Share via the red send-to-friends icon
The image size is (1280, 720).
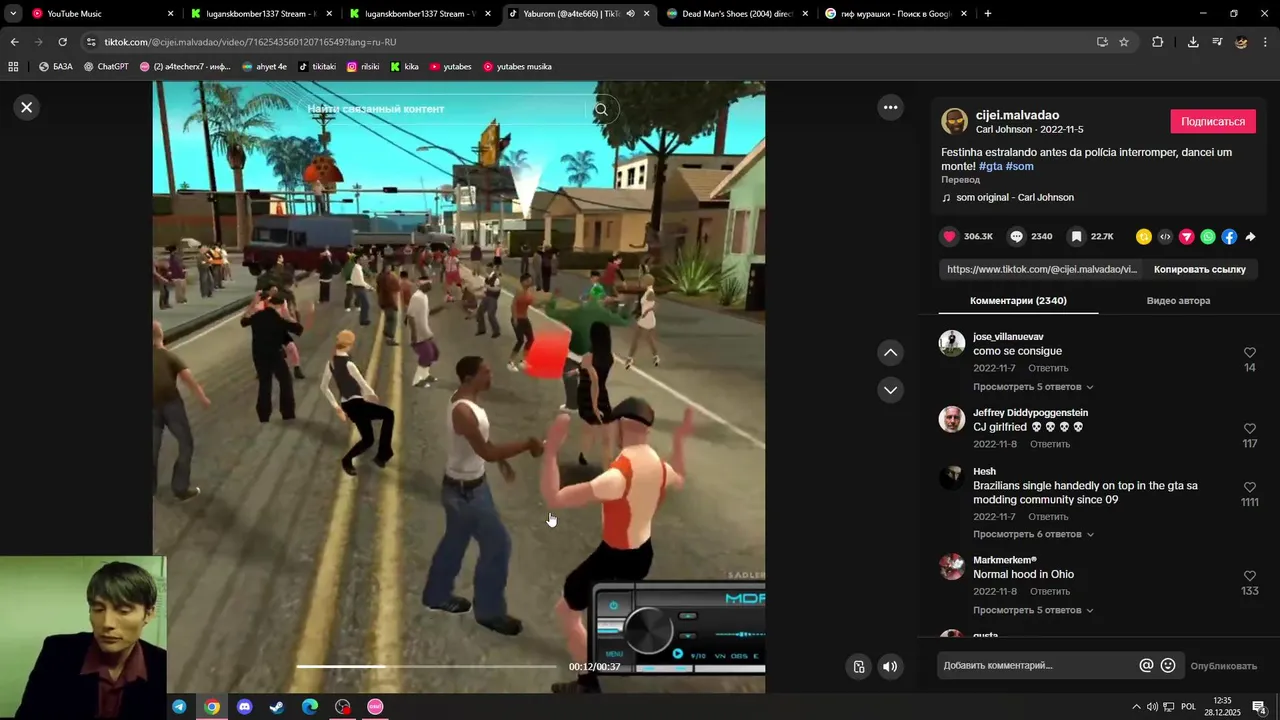[1187, 237]
